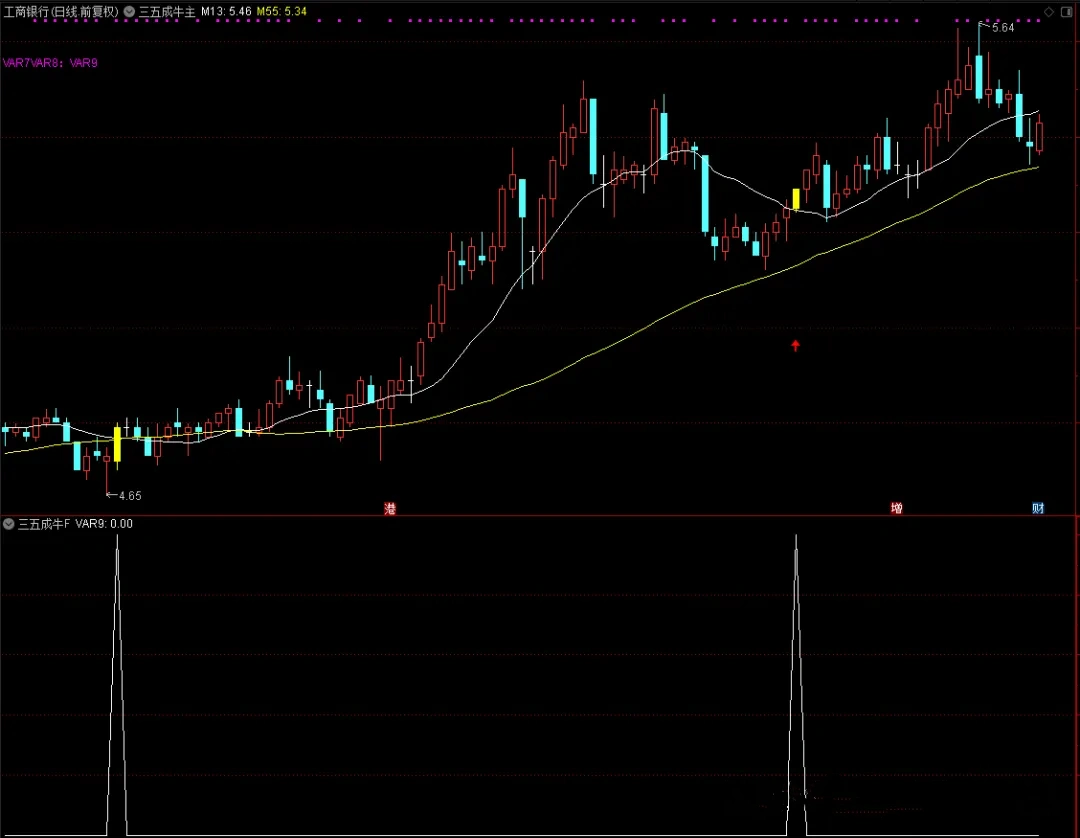Viewport: 1080px width, 838px height.
Task: Click the 4.65 low price marker
Action: click(128, 496)
